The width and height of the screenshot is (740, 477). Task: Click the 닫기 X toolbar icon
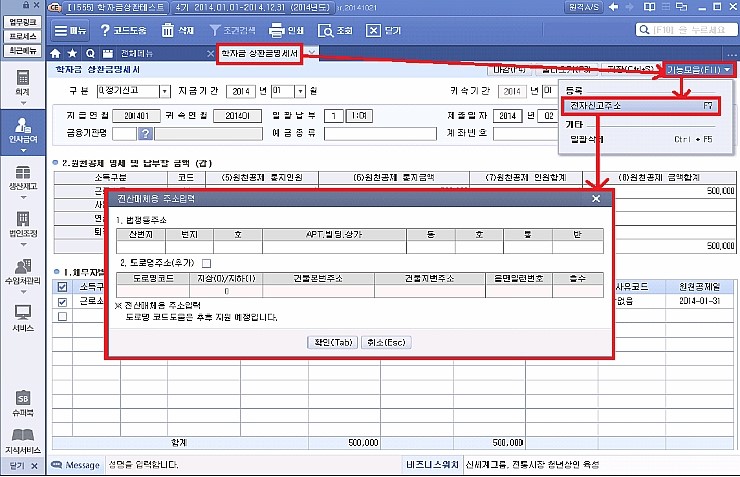point(373,30)
